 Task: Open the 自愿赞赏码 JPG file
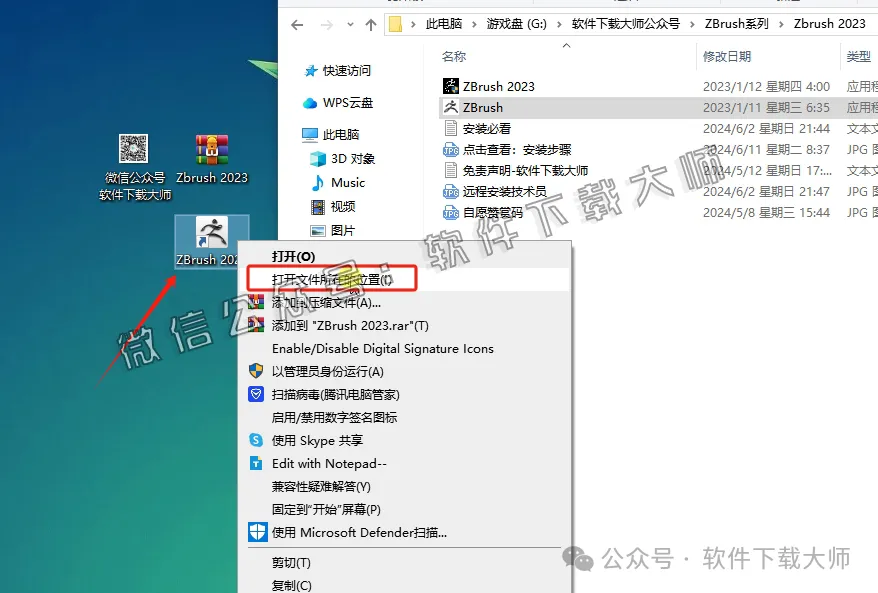[493, 212]
